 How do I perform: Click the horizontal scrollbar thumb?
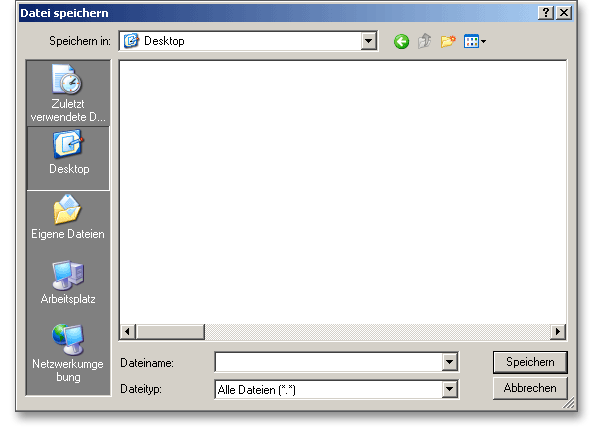(x=171, y=332)
